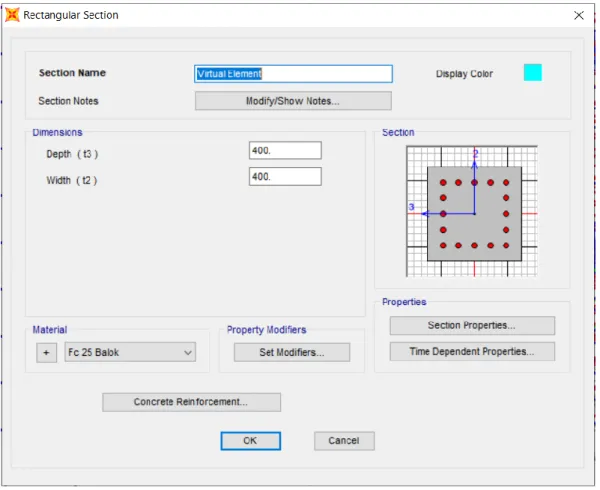Click the Cancel button
The width and height of the screenshot is (600, 490).
coord(344,441)
